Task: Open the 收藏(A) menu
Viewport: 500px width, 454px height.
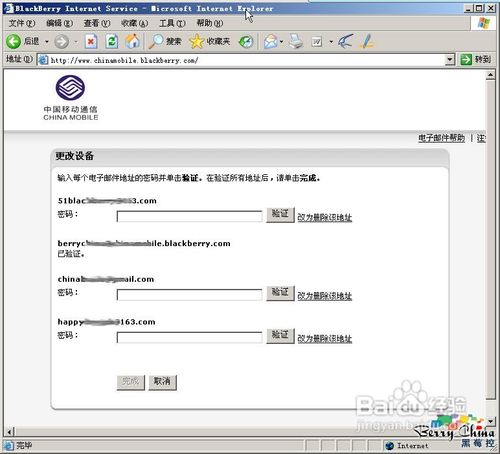Action: click(134, 23)
